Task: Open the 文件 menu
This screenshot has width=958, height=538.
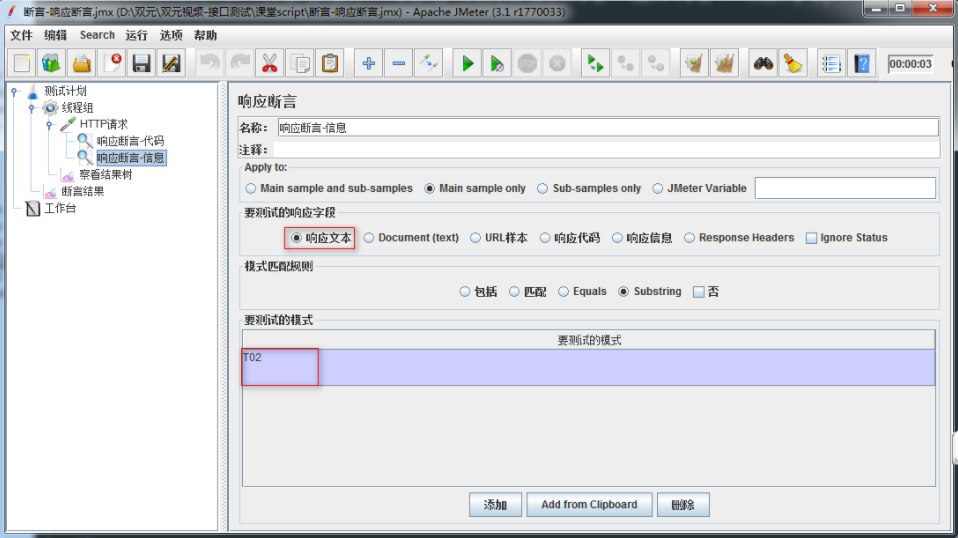Action: tap(21, 35)
